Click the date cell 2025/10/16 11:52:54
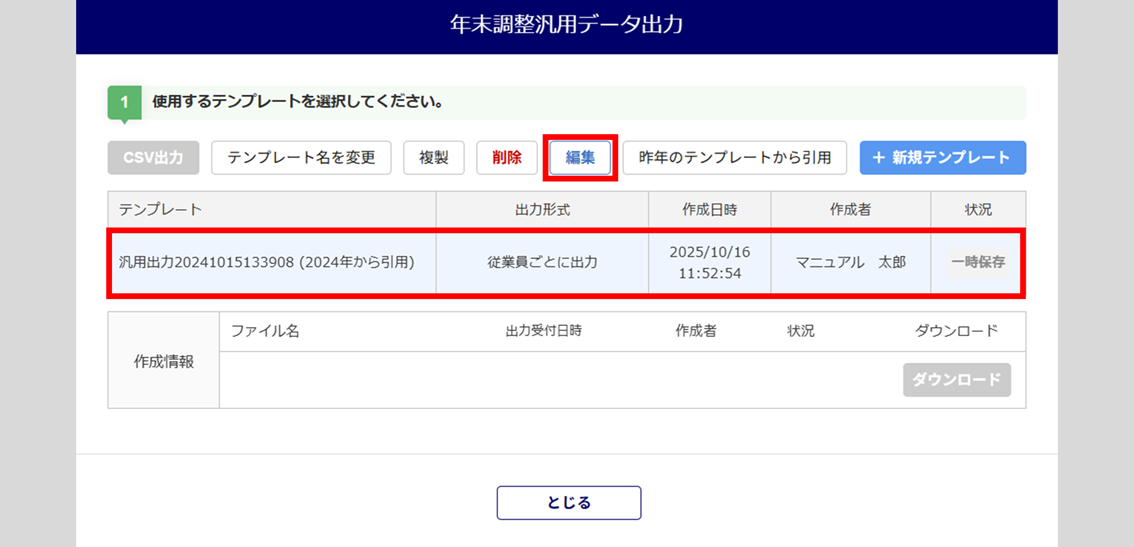The image size is (1134, 547). coord(709,263)
